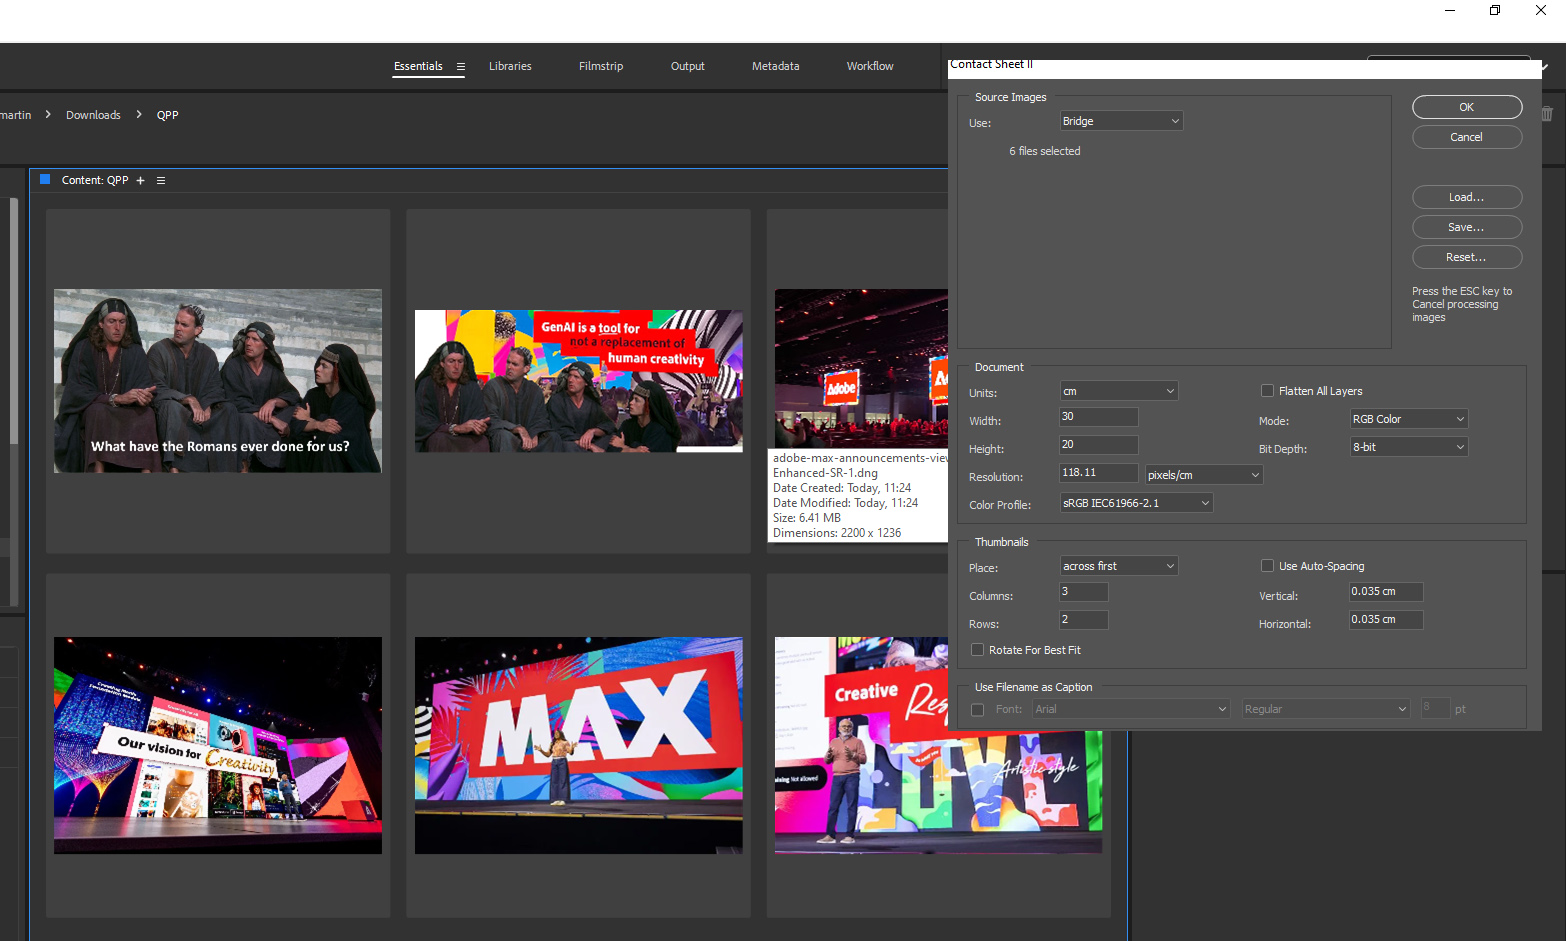Go to Downloads folder in breadcrumb
The width and height of the screenshot is (1566, 941).
click(x=93, y=115)
